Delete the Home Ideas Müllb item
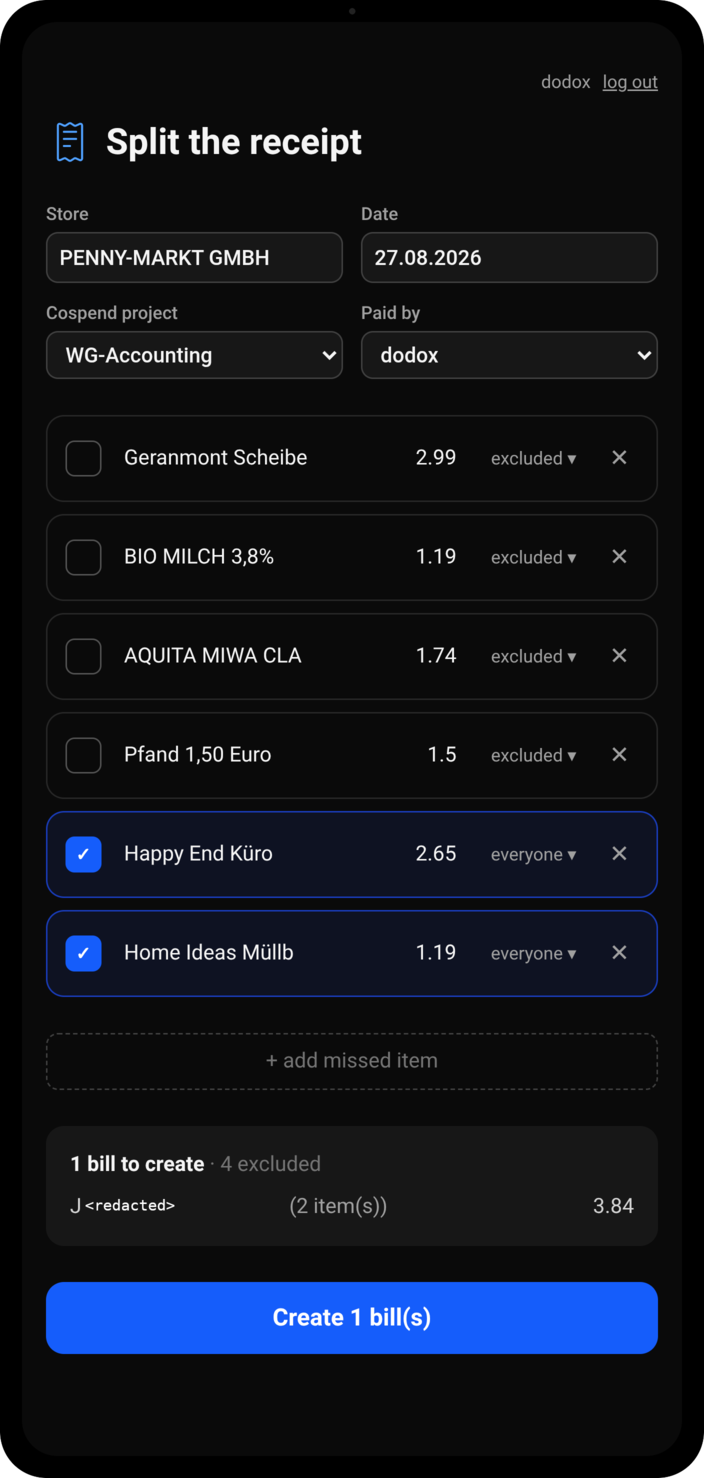 (x=619, y=952)
